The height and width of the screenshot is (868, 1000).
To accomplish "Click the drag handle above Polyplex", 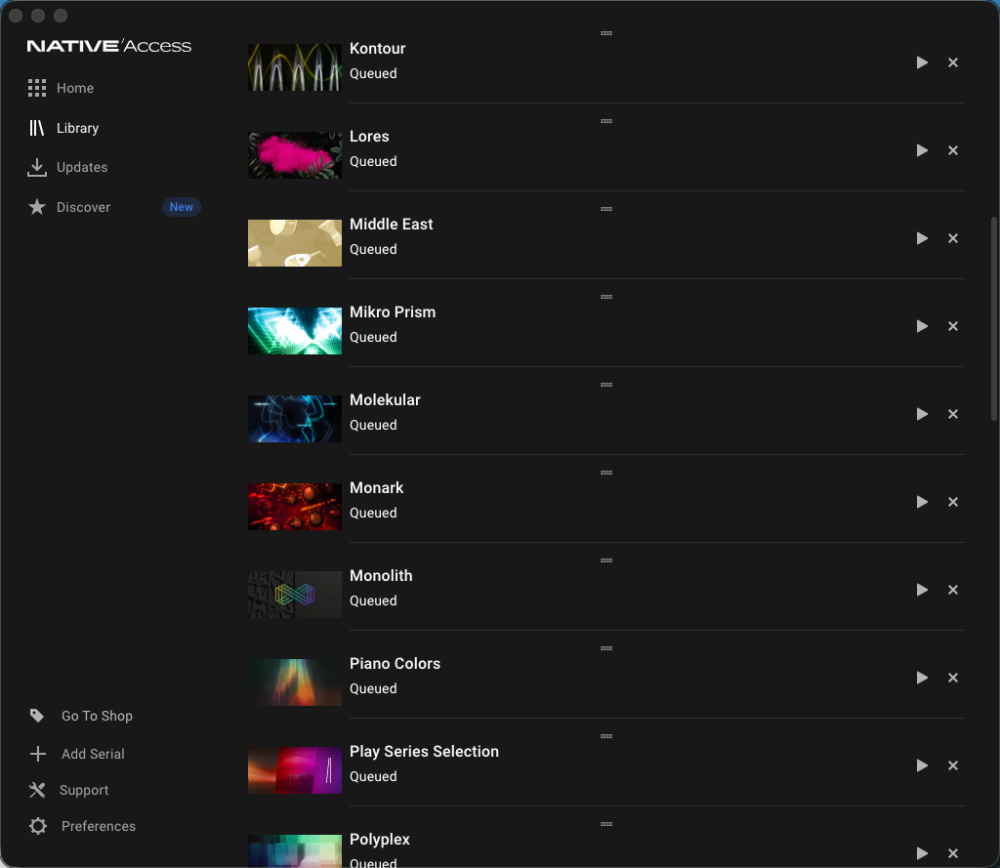I will 606,825.
